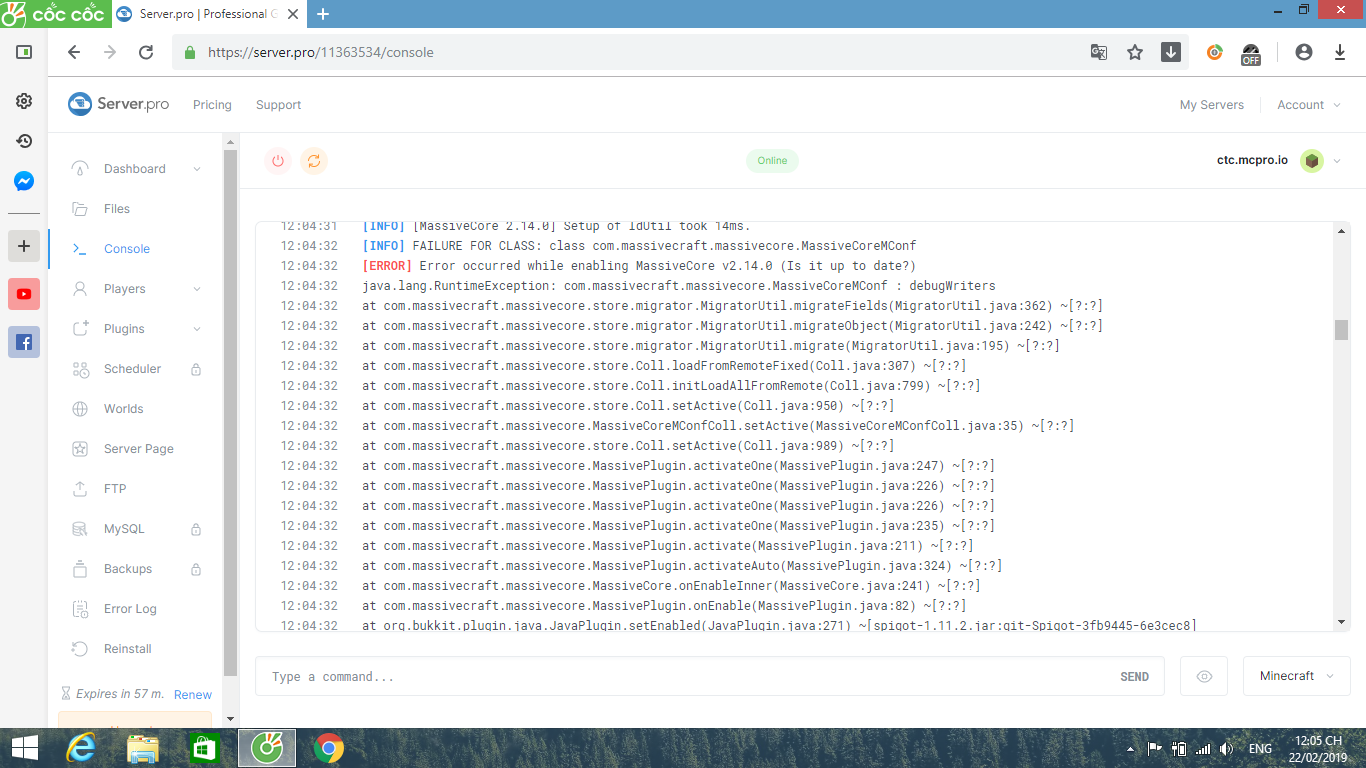Click the Server Page star icon
Image resolution: width=1366 pixels, height=768 pixels.
[81, 449]
